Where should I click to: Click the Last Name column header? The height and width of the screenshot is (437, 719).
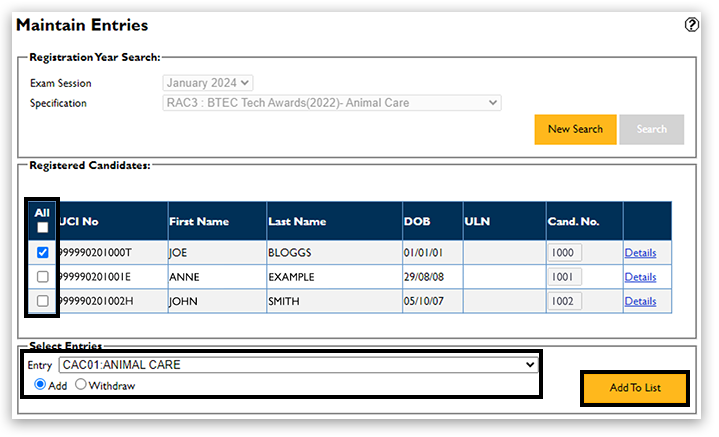[297, 221]
